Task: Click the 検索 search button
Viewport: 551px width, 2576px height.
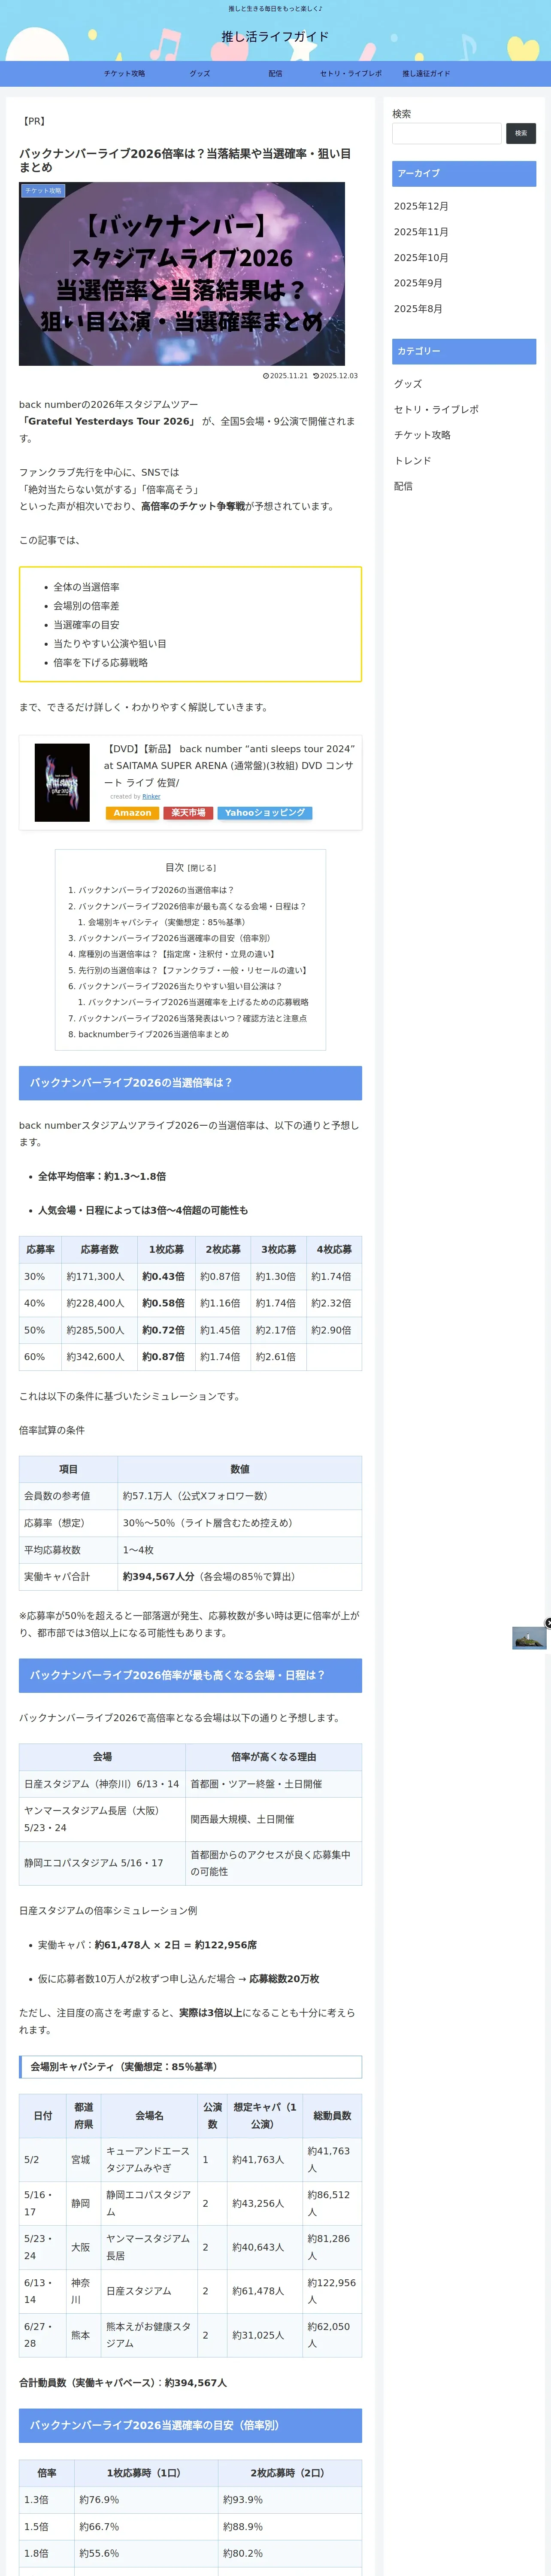Action: [x=521, y=133]
